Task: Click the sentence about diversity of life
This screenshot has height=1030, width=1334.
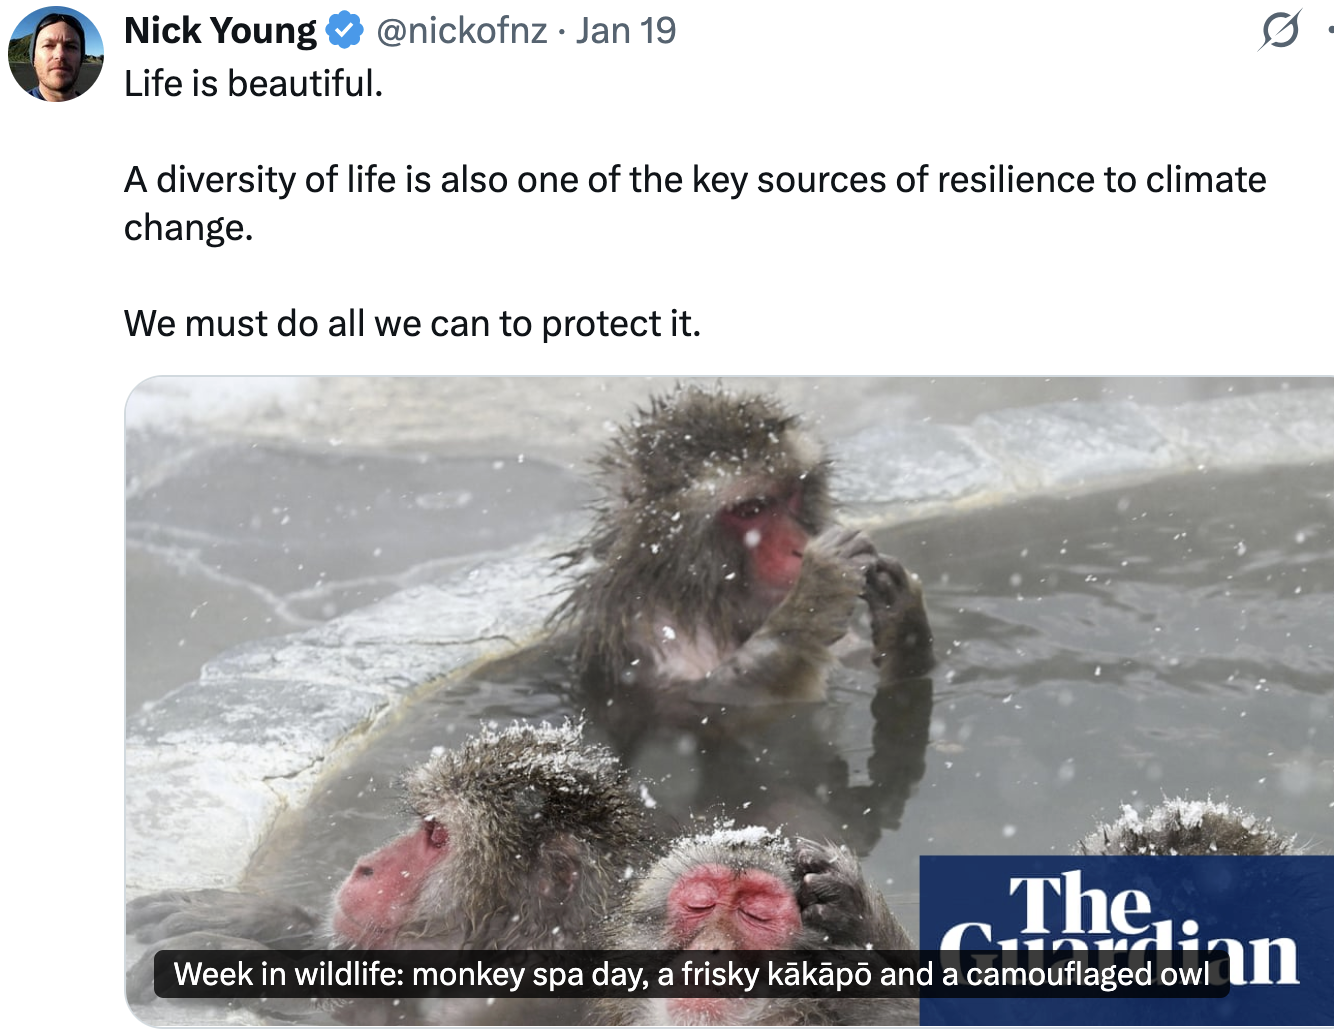Action: coord(695,203)
